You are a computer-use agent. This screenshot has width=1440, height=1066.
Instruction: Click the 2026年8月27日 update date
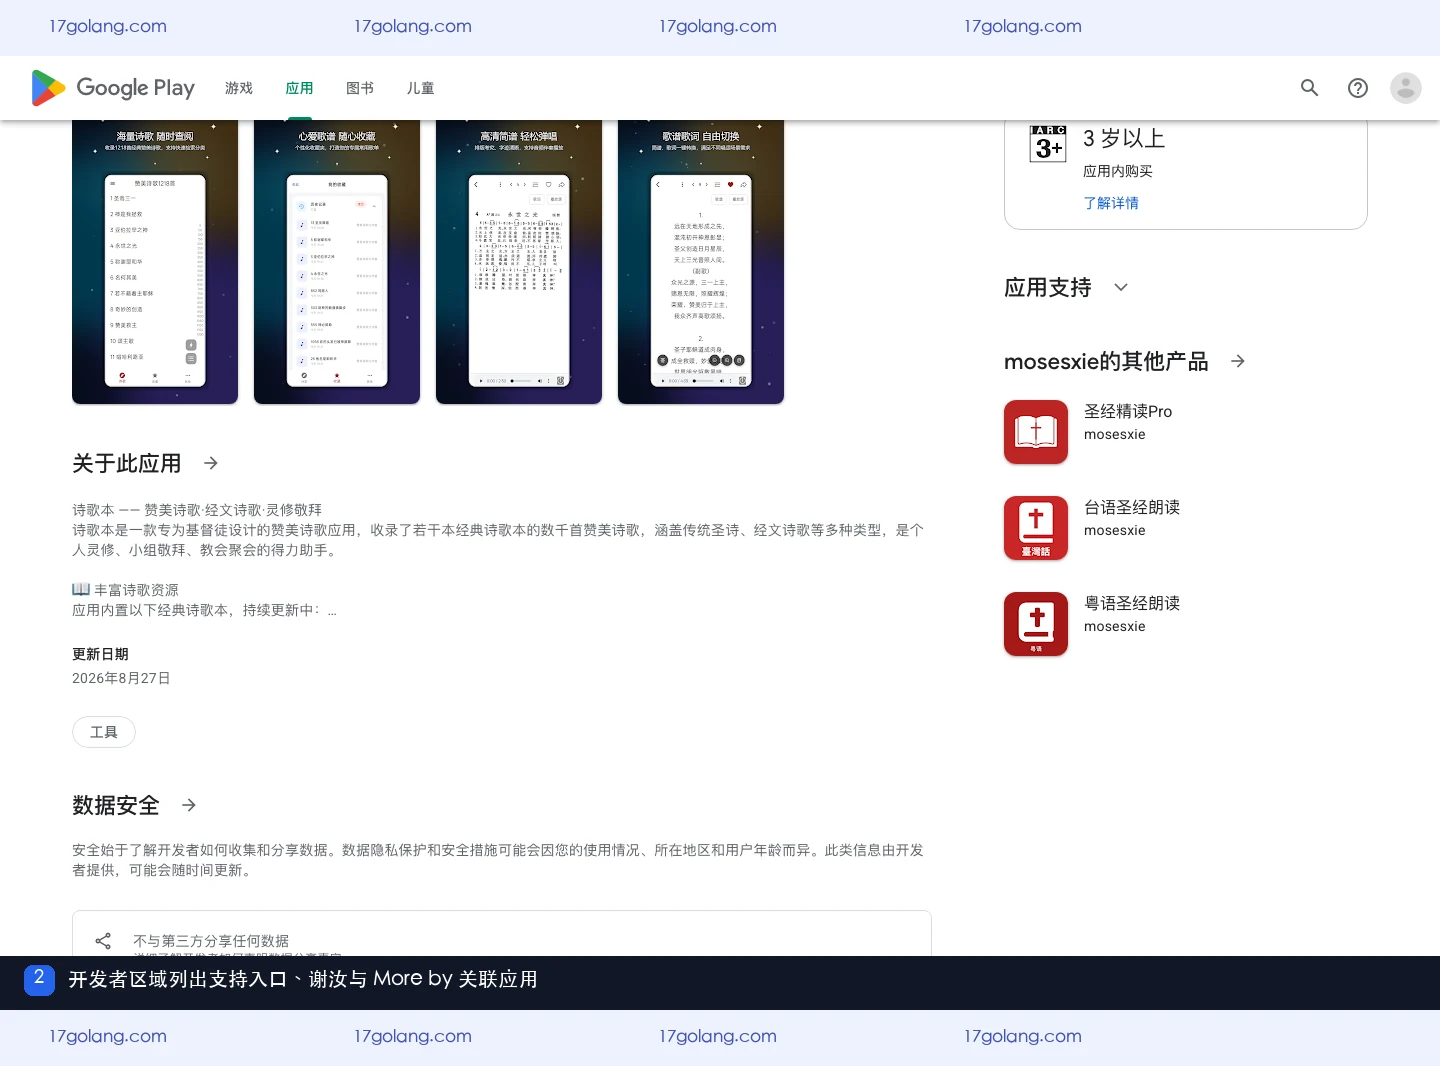[121, 678]
